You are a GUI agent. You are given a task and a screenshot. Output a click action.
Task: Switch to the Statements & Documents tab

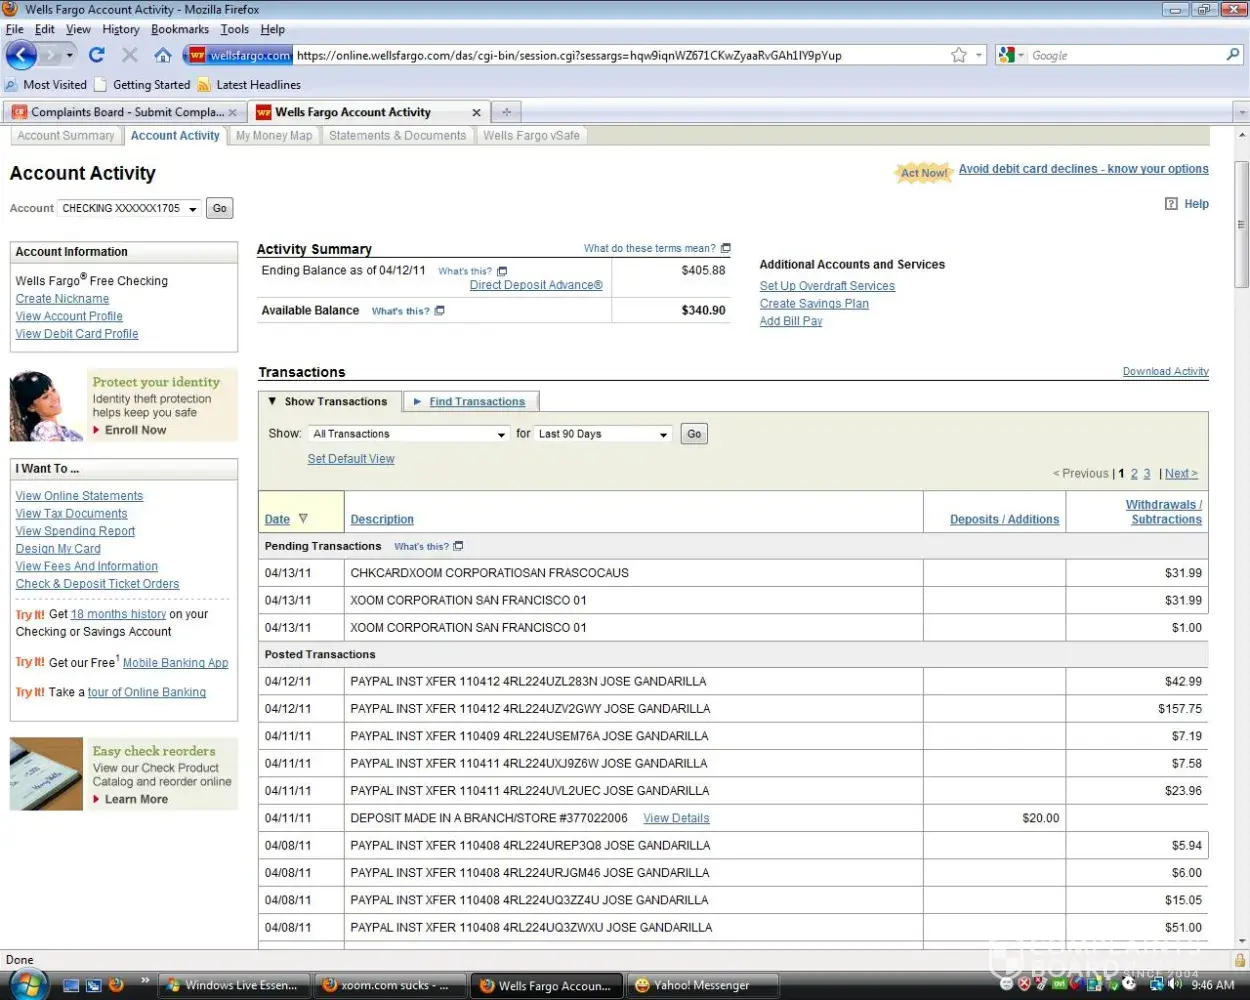pyautogui.click(x=397, y=136)
